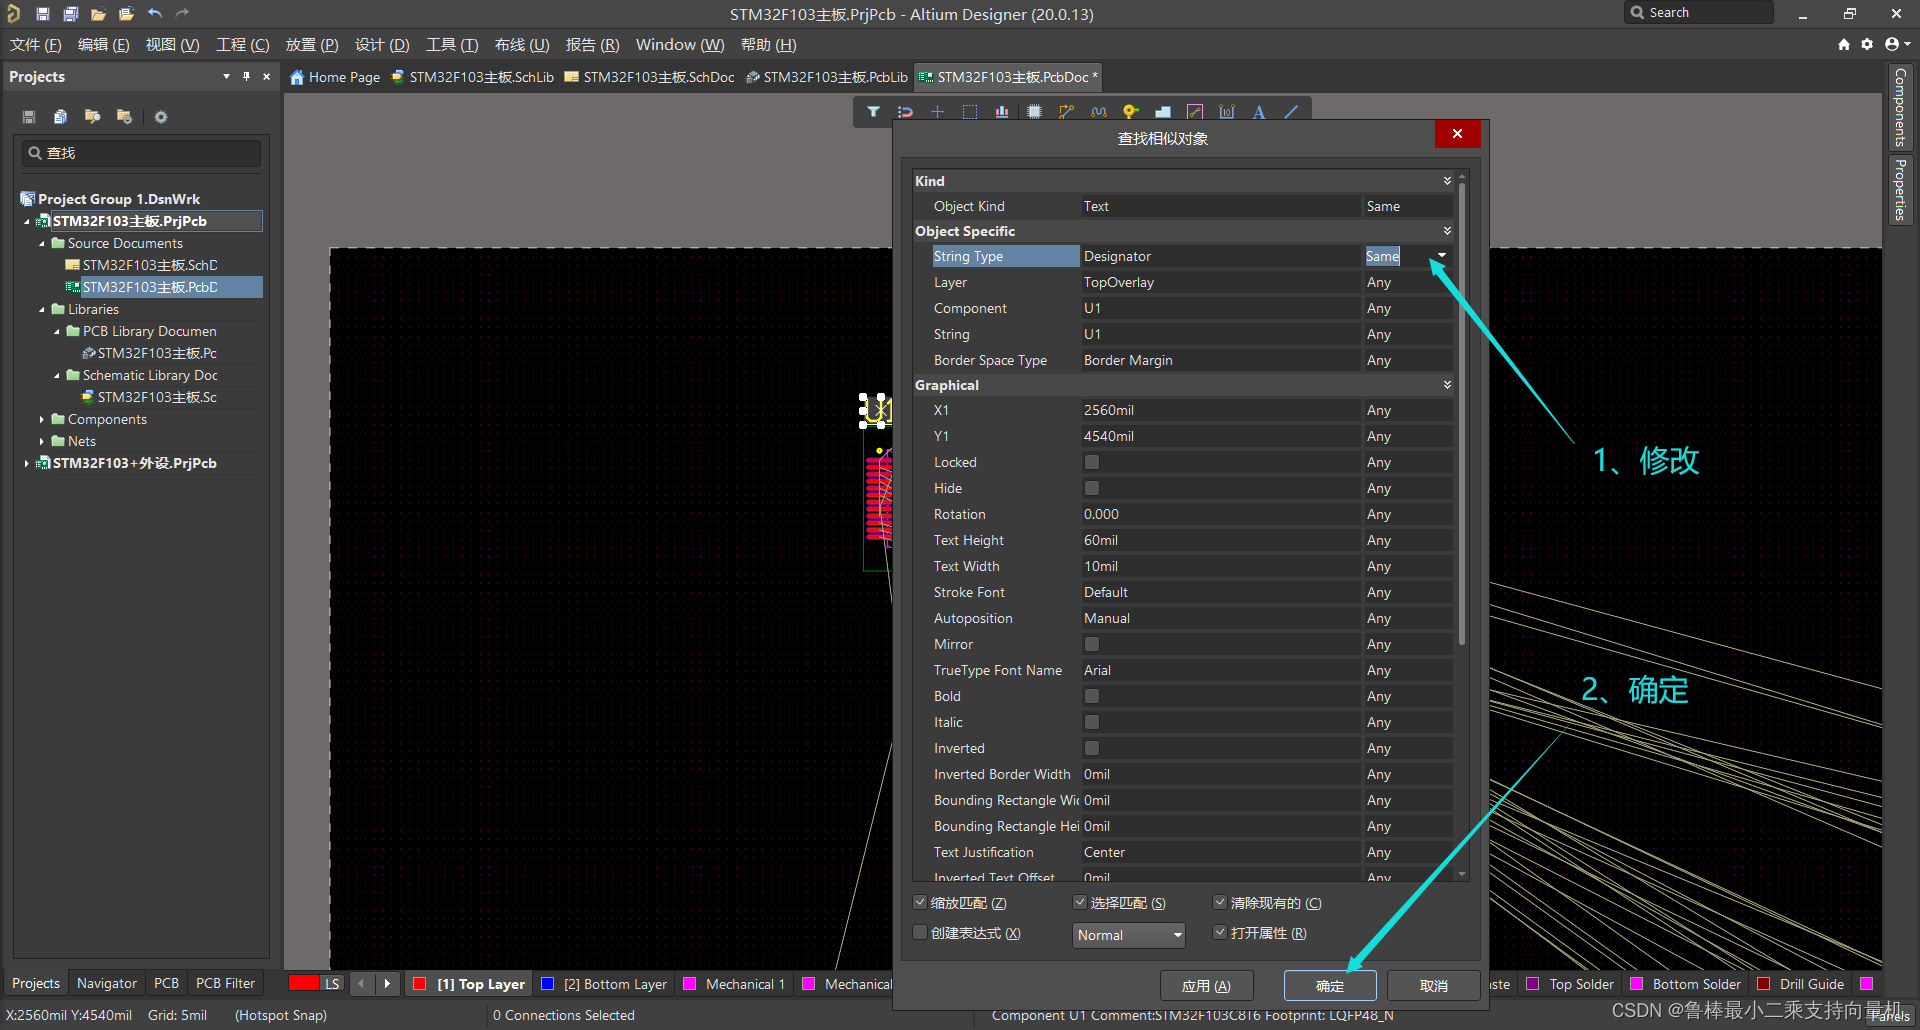Switch to the PCB Filter bottom tab

225,984
